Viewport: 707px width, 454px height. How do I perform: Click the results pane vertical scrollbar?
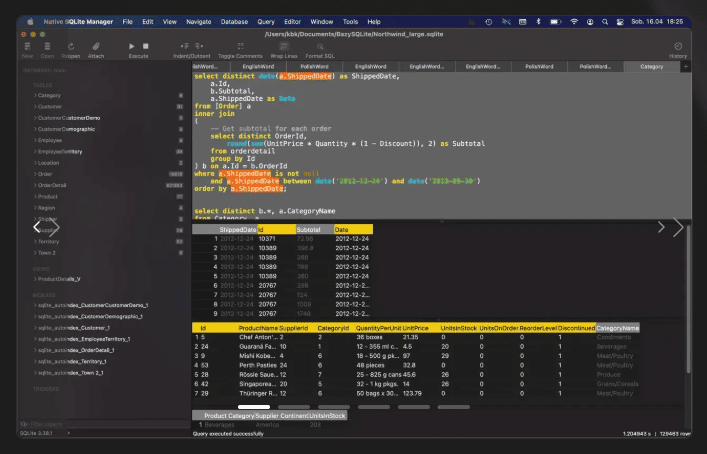[688, 300]
